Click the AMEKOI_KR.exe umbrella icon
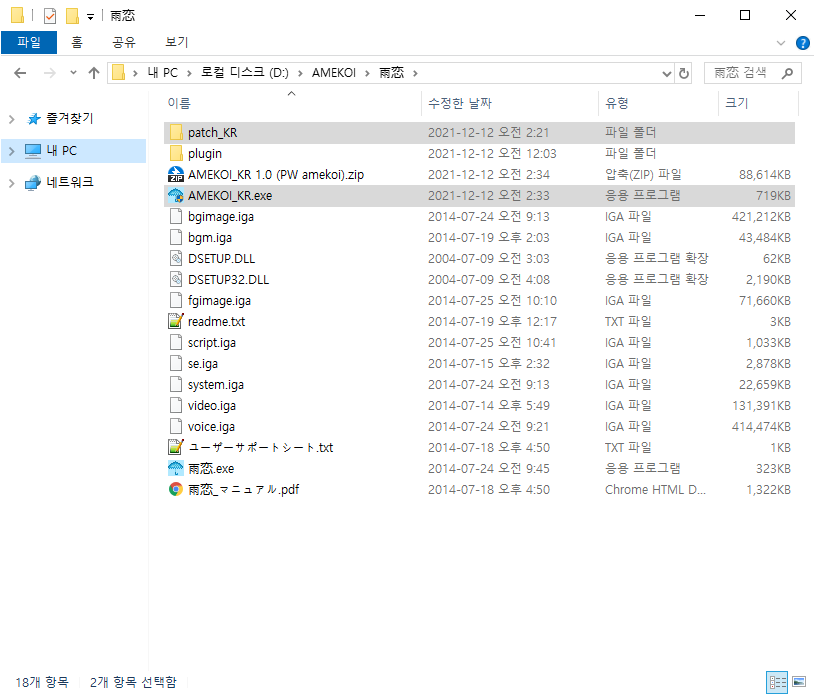 click(176, 195)
